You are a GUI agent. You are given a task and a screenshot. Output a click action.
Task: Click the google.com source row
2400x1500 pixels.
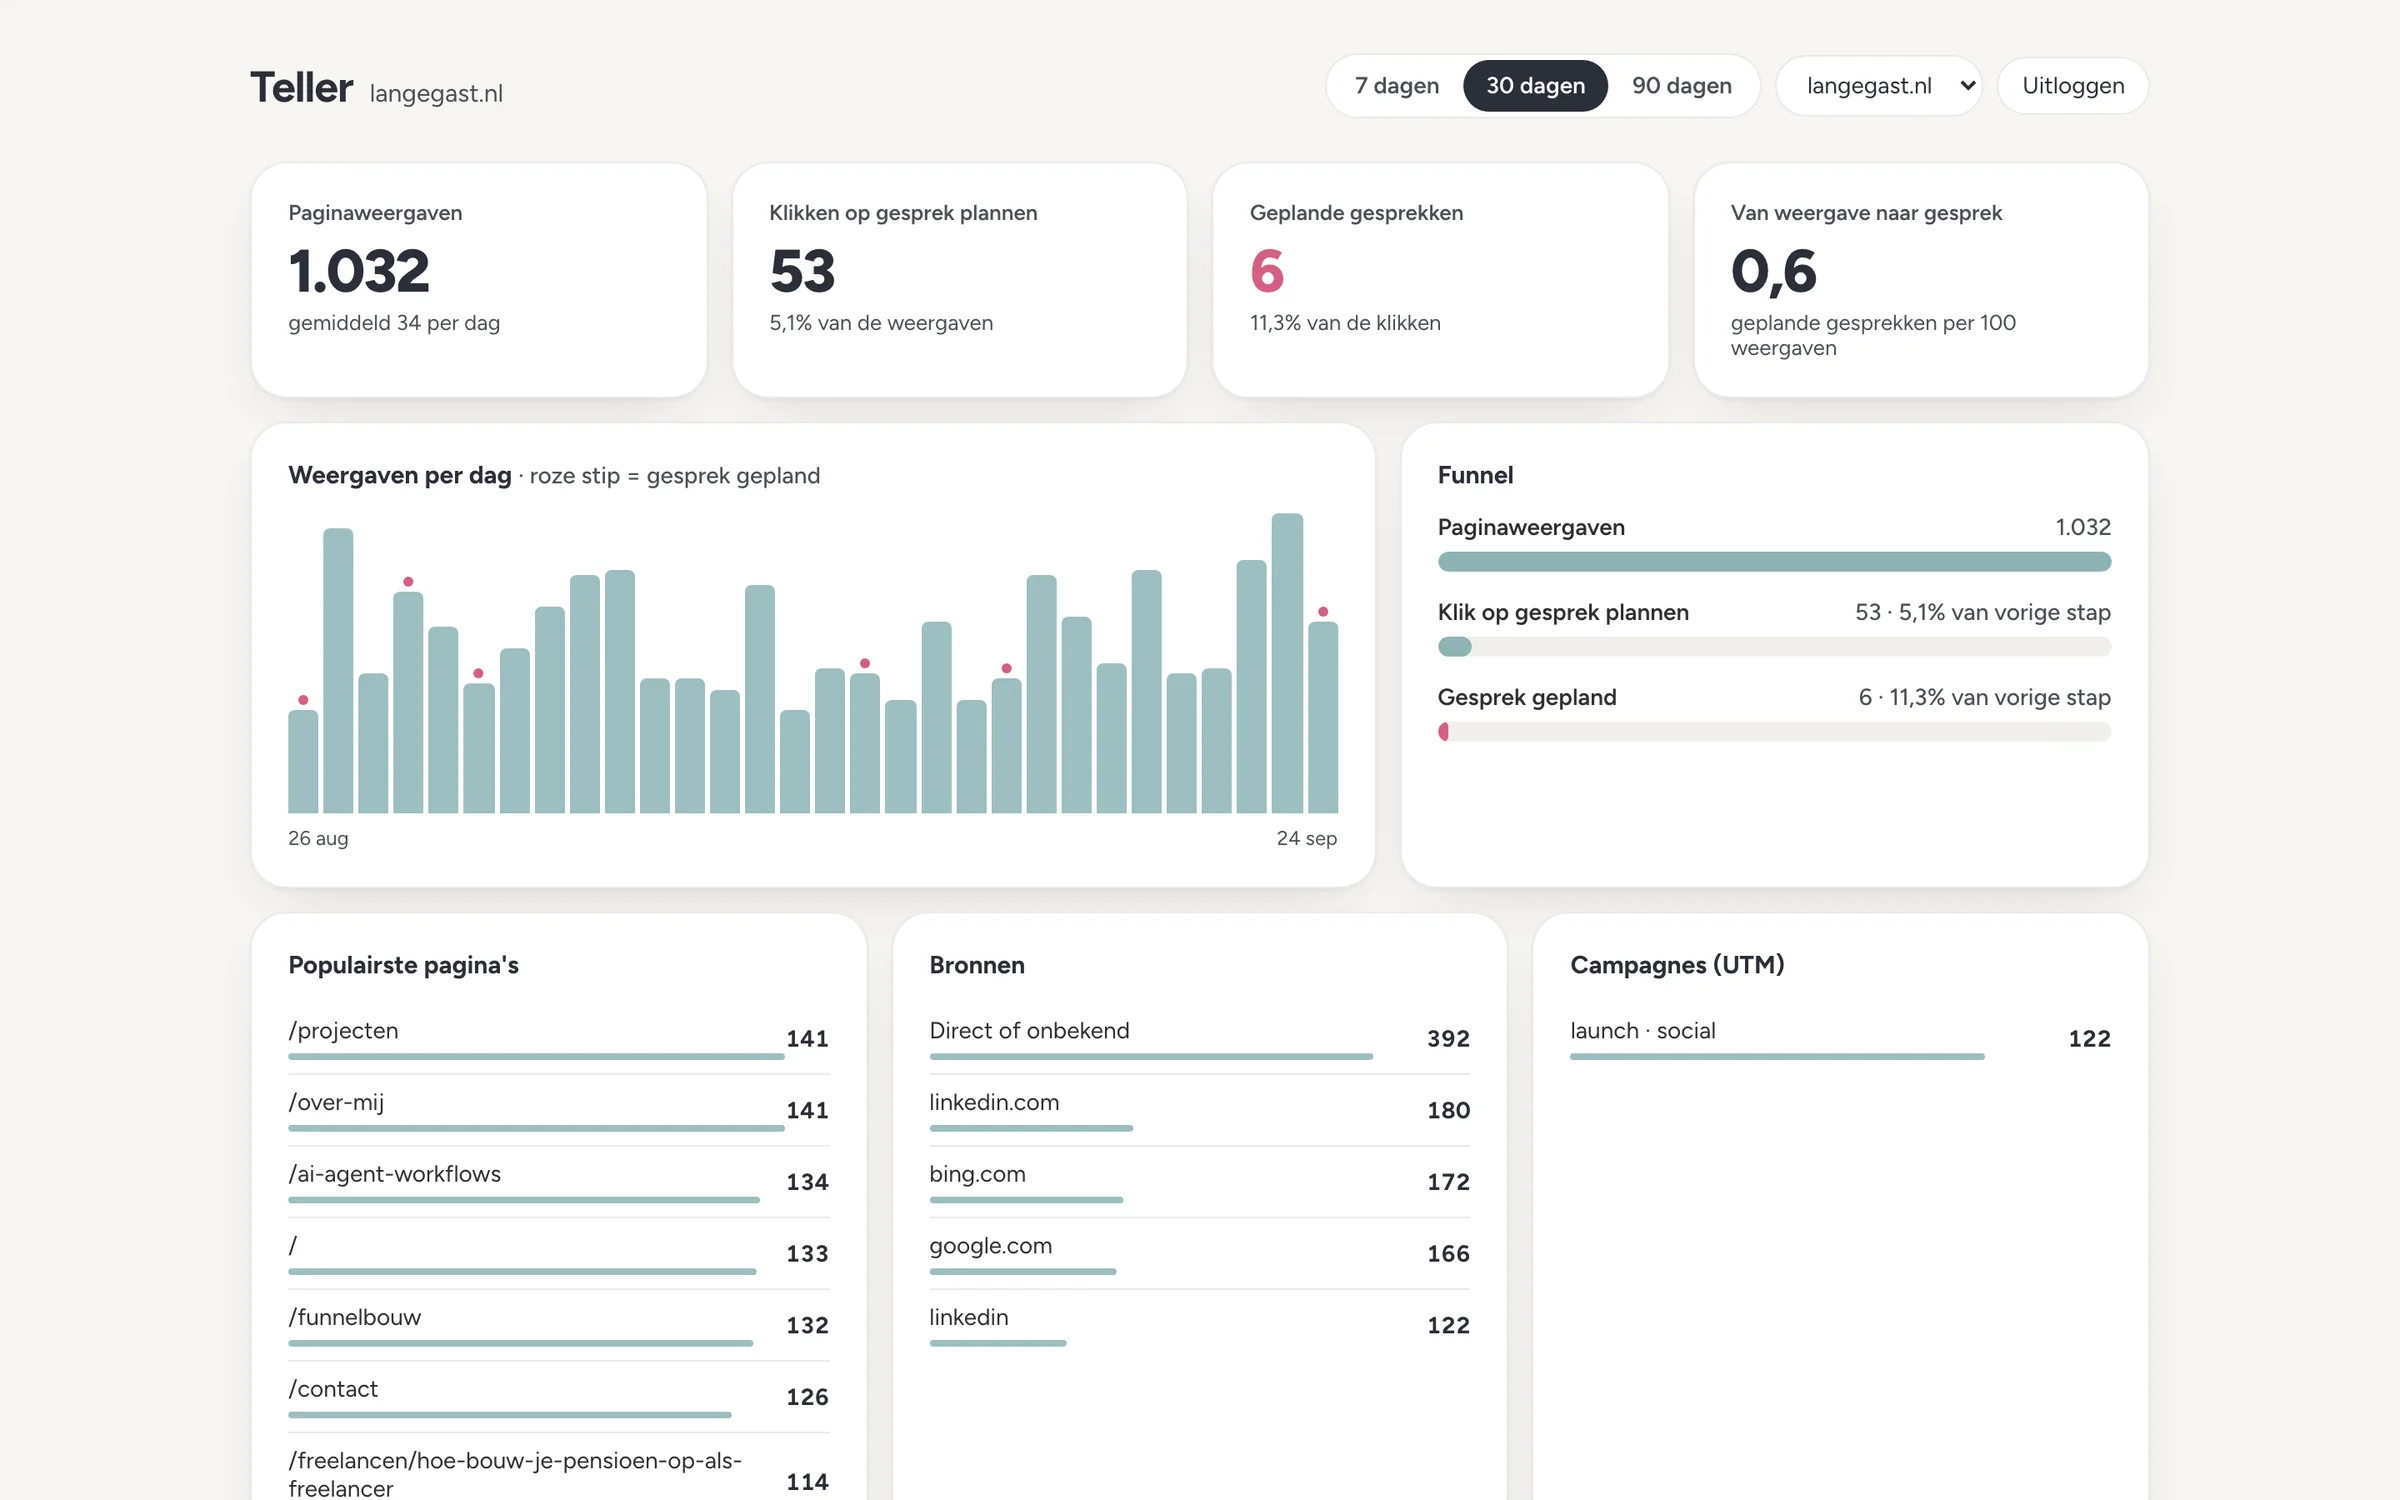pyautogui.click(x=1199, y=1254)
